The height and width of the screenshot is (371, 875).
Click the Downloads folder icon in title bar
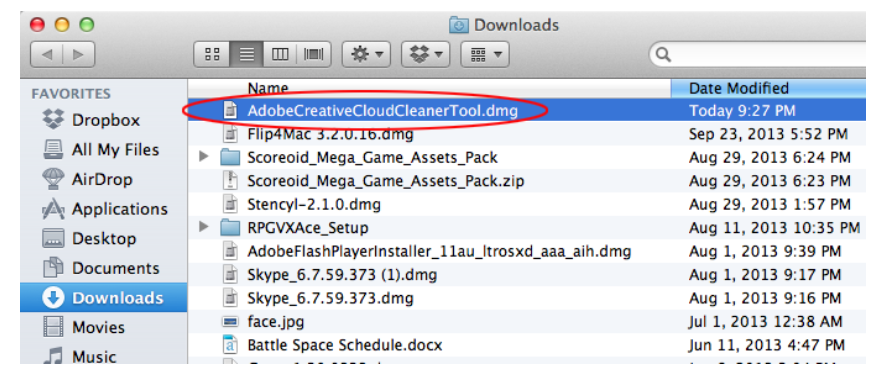click(459, 25)
